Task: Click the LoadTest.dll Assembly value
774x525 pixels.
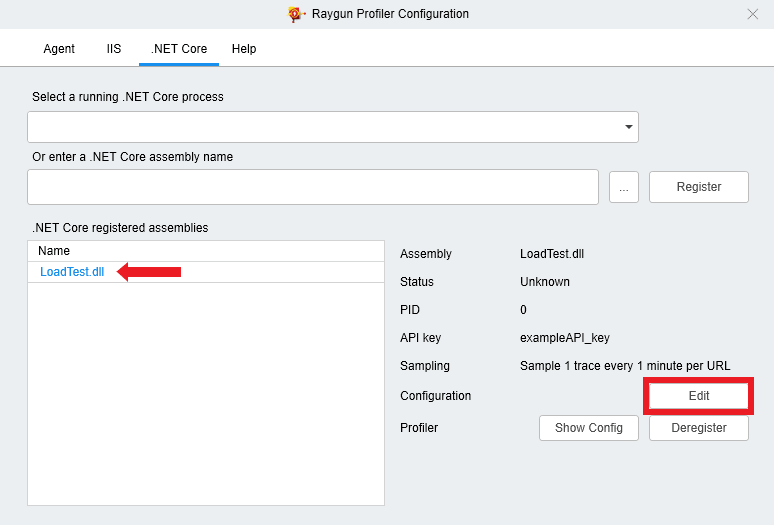Action: [552, 254]
